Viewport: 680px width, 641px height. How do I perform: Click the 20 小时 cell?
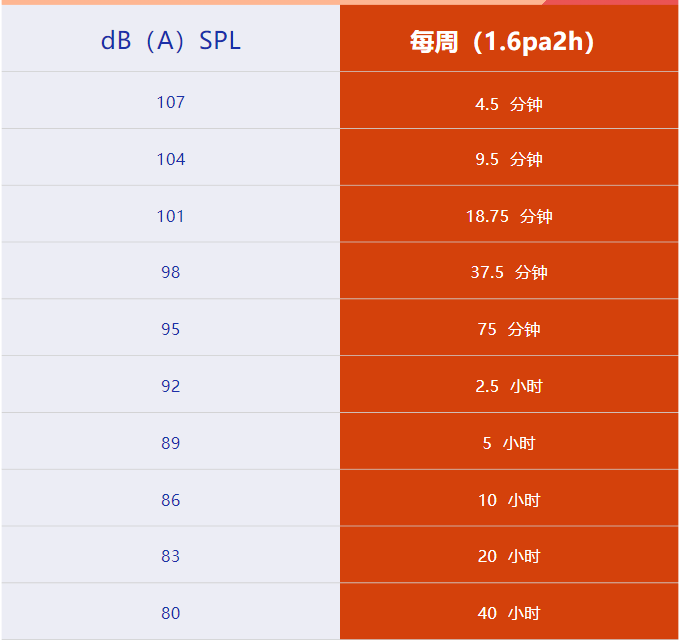tap(509, 556)
